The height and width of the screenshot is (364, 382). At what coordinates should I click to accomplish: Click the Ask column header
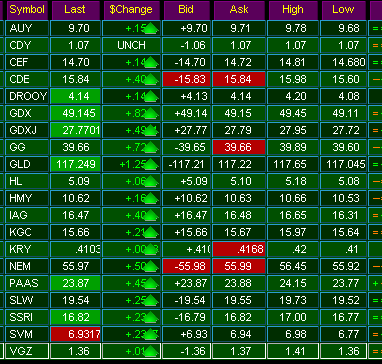pyautogui.click(x=239, y=10)
